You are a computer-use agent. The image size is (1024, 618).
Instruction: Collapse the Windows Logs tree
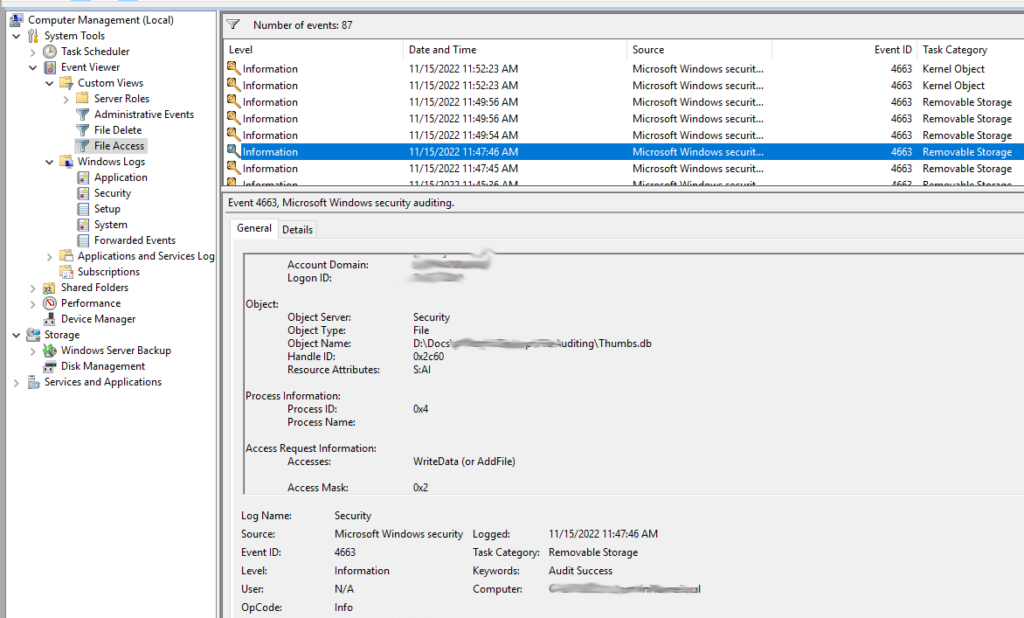tap(47, 161)
